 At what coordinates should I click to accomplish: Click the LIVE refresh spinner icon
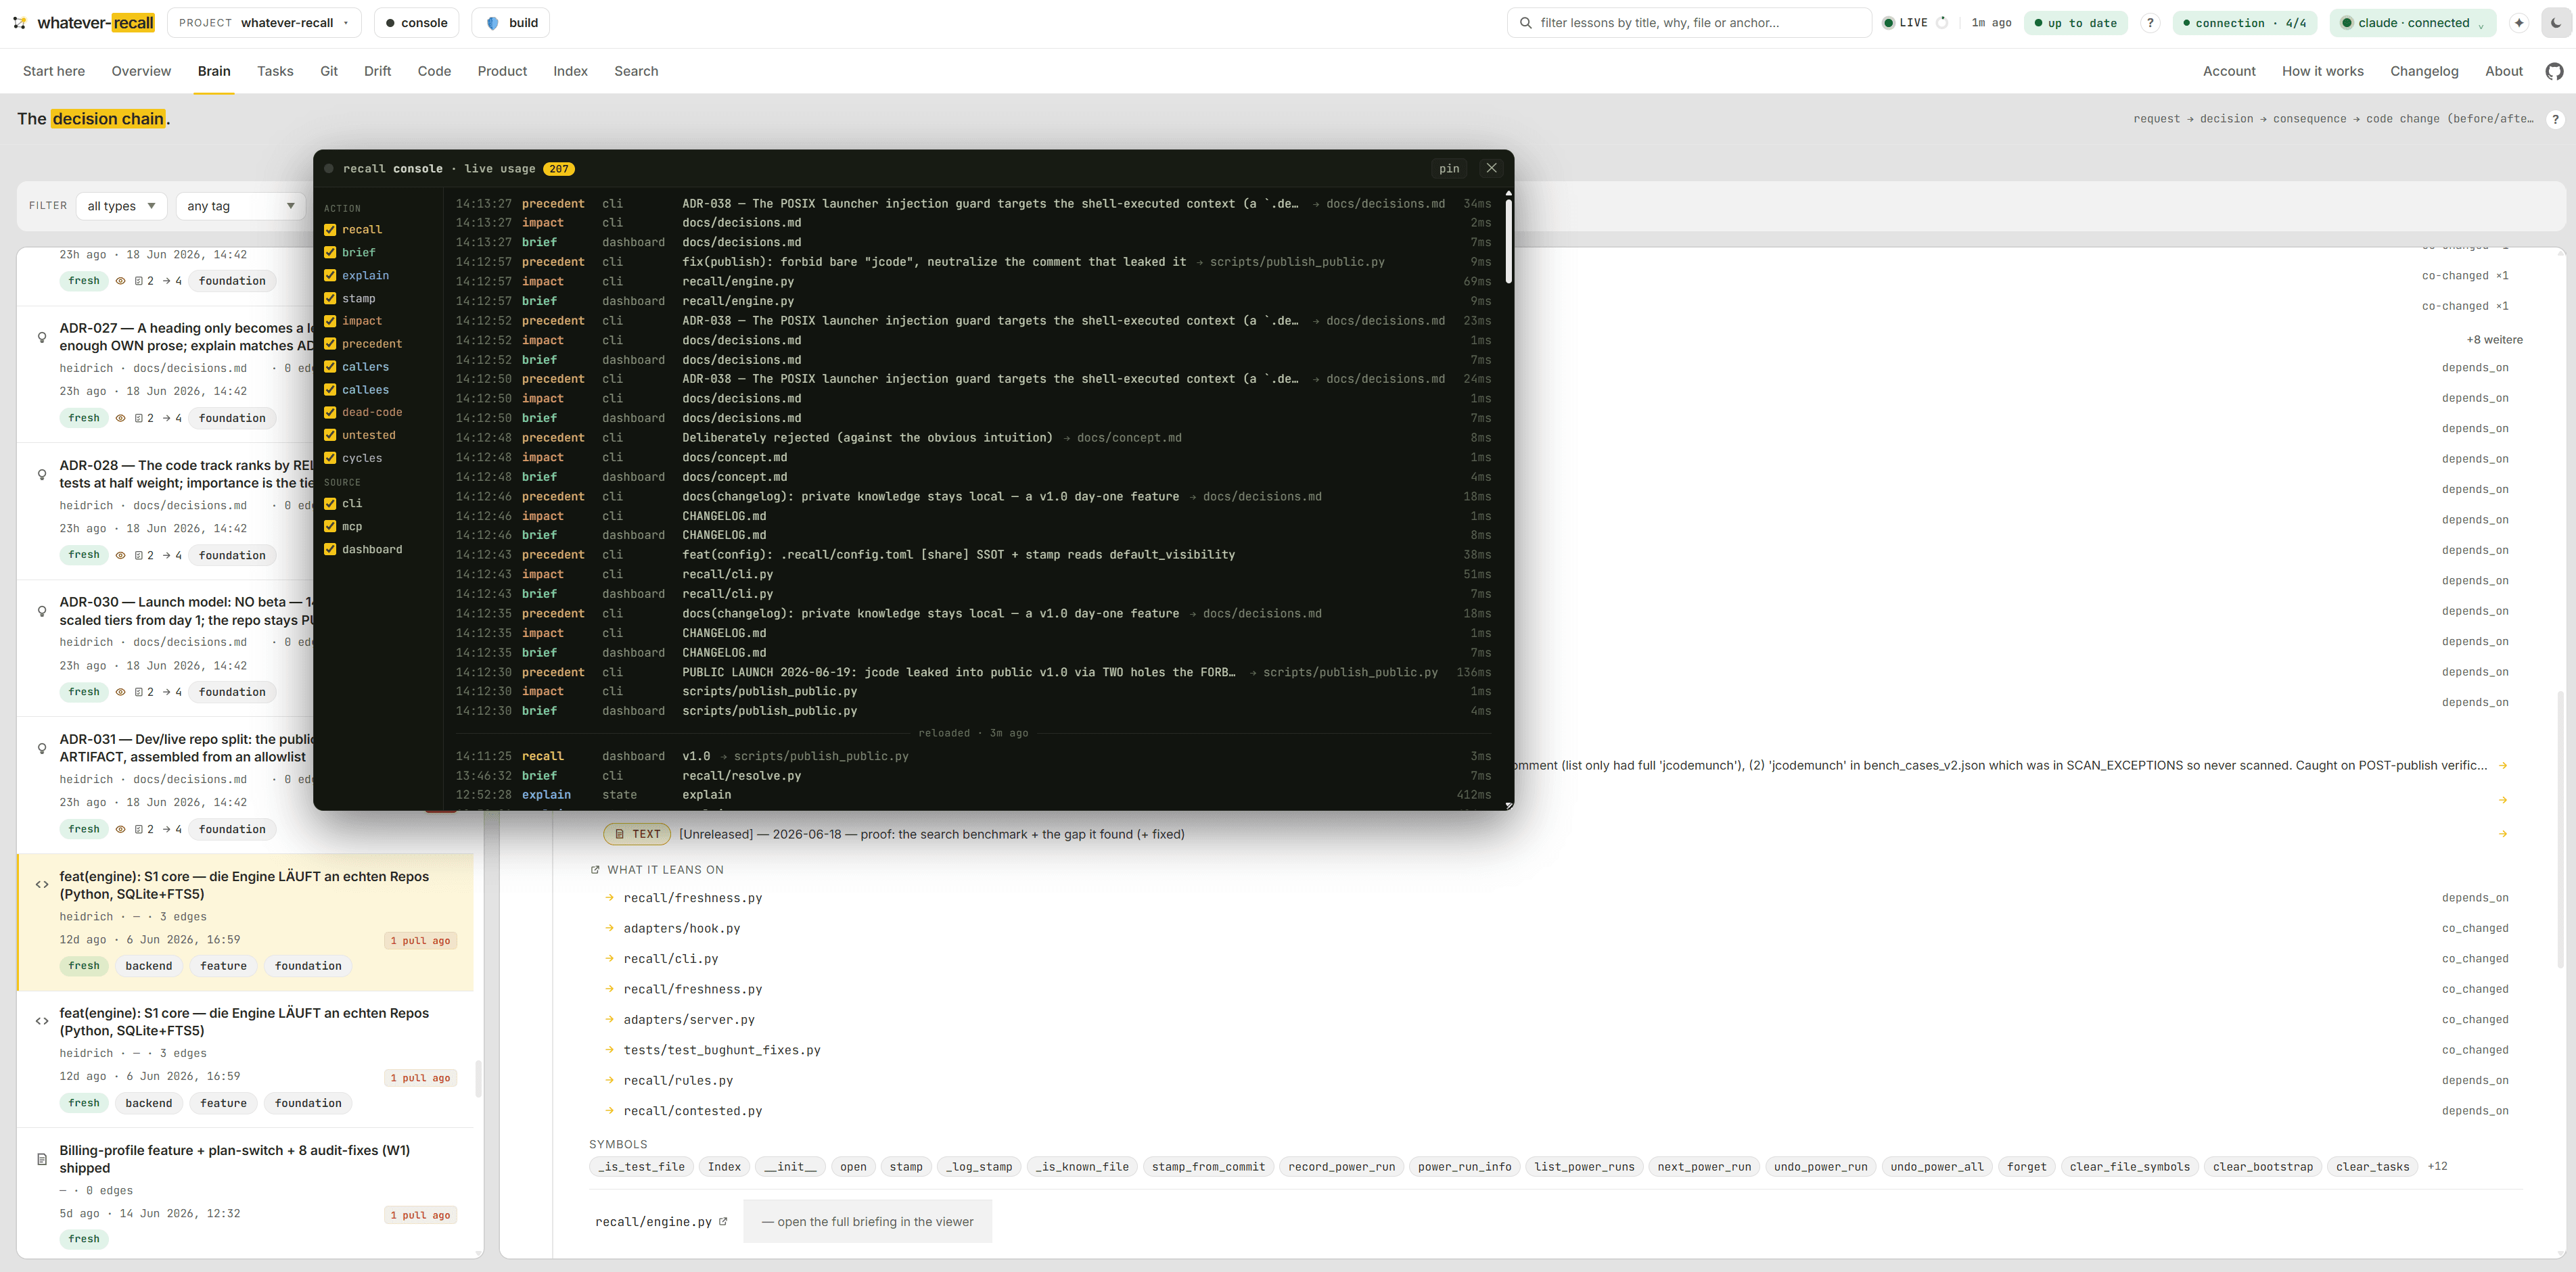click(x=1942, y=23)
